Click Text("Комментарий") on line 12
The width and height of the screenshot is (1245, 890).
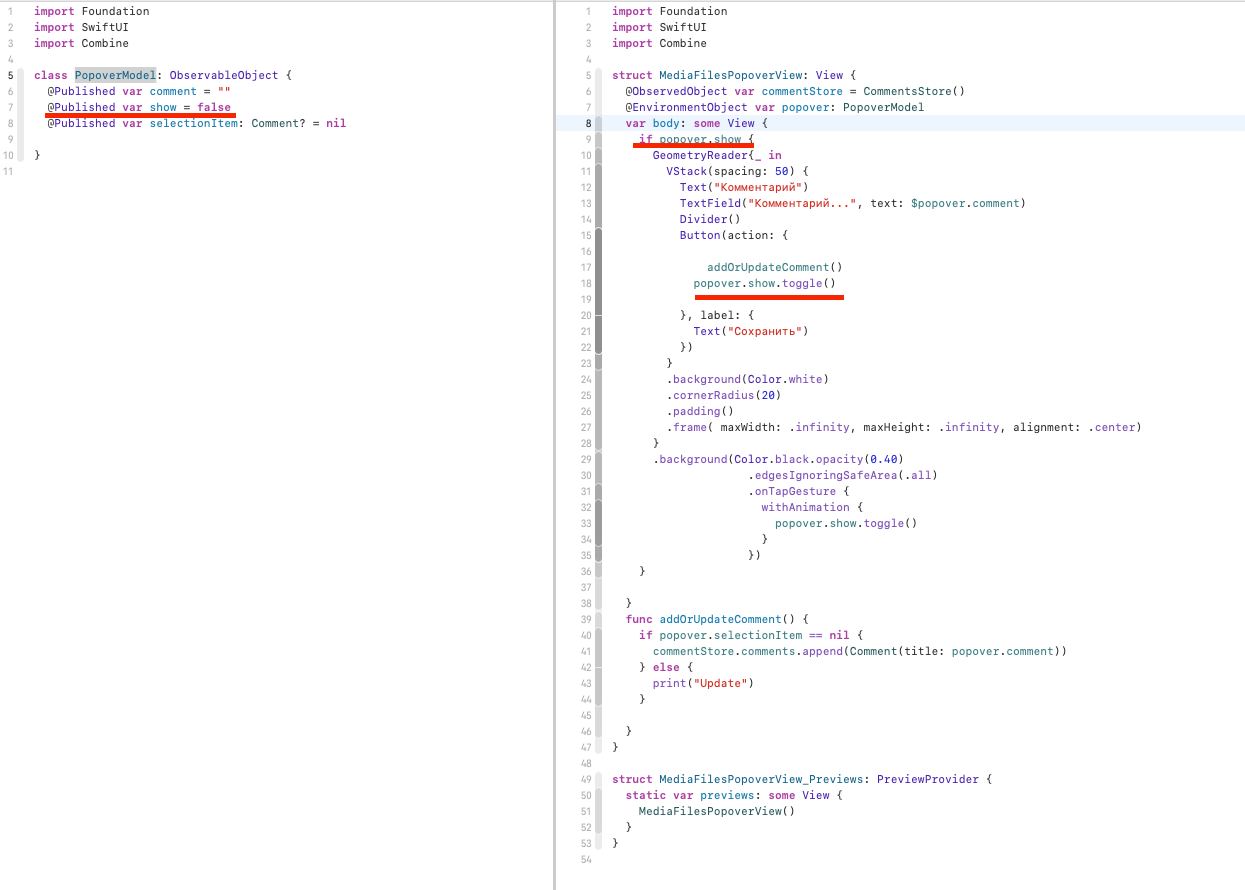coord(744,187)
